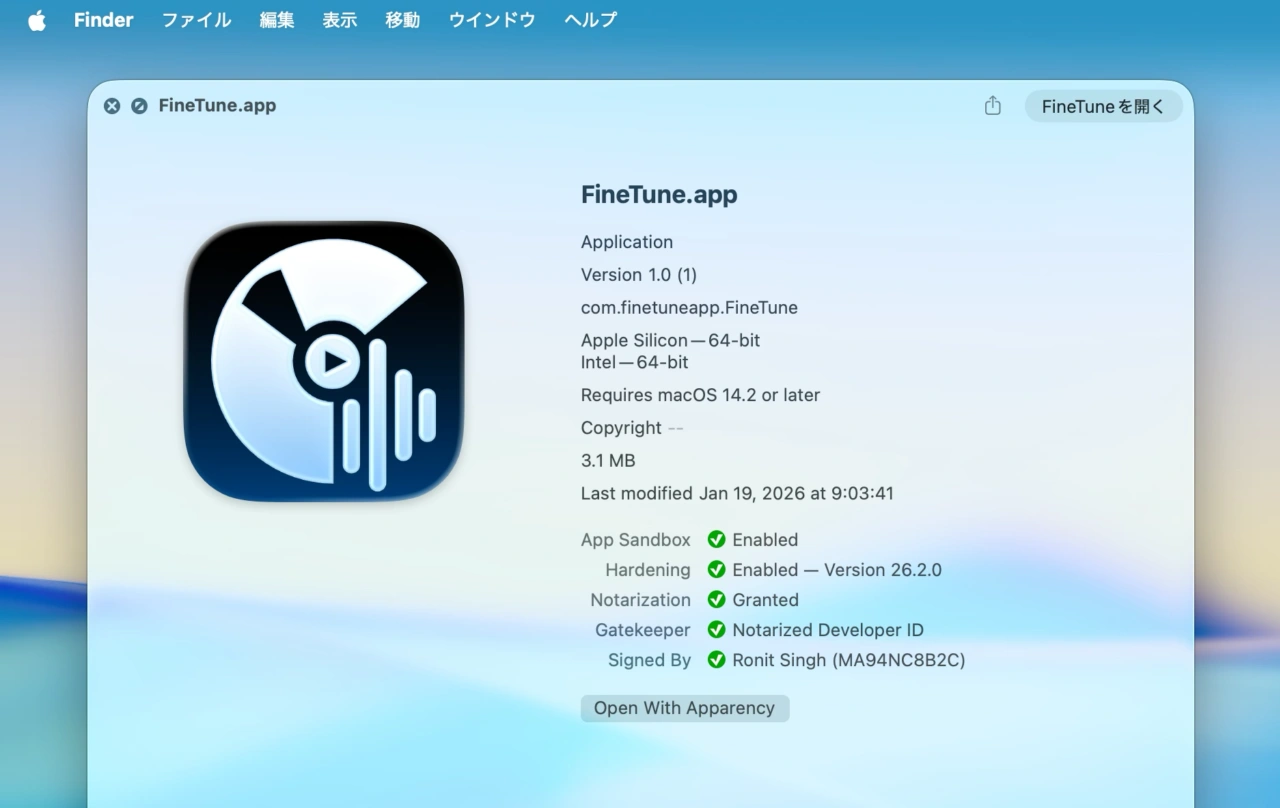Open the Finder menu in the menu bar

pos(103,20)
